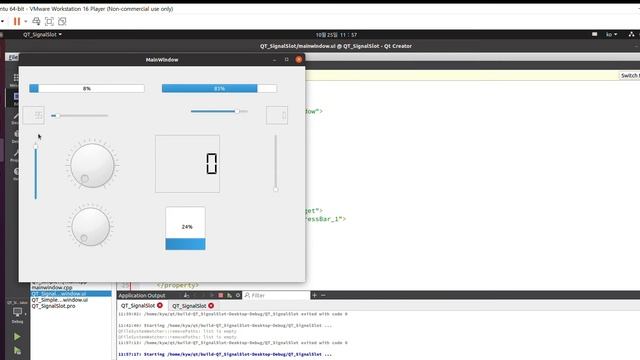Open the File menu in Qt Creator

(x=13, y=57)
